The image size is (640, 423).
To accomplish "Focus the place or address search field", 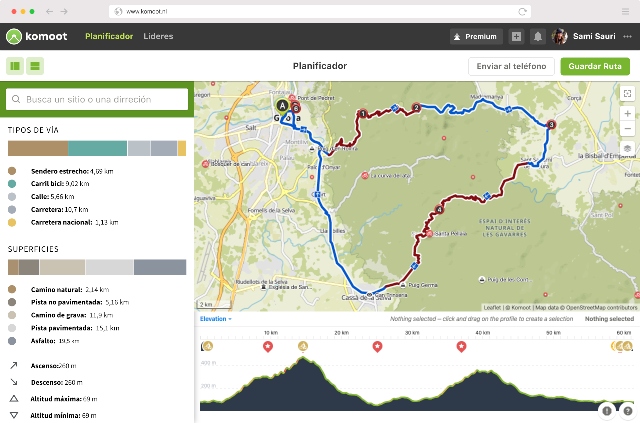I will click(97, 99).
